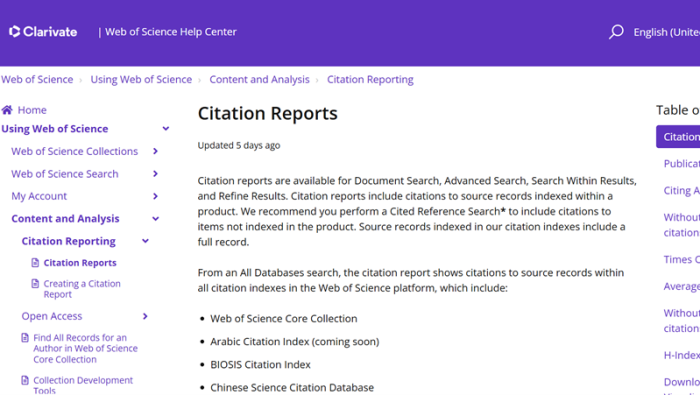Click 'Chinese Science Citation Database' bullet
Screen dimensions: 700x395
[292, 387]
